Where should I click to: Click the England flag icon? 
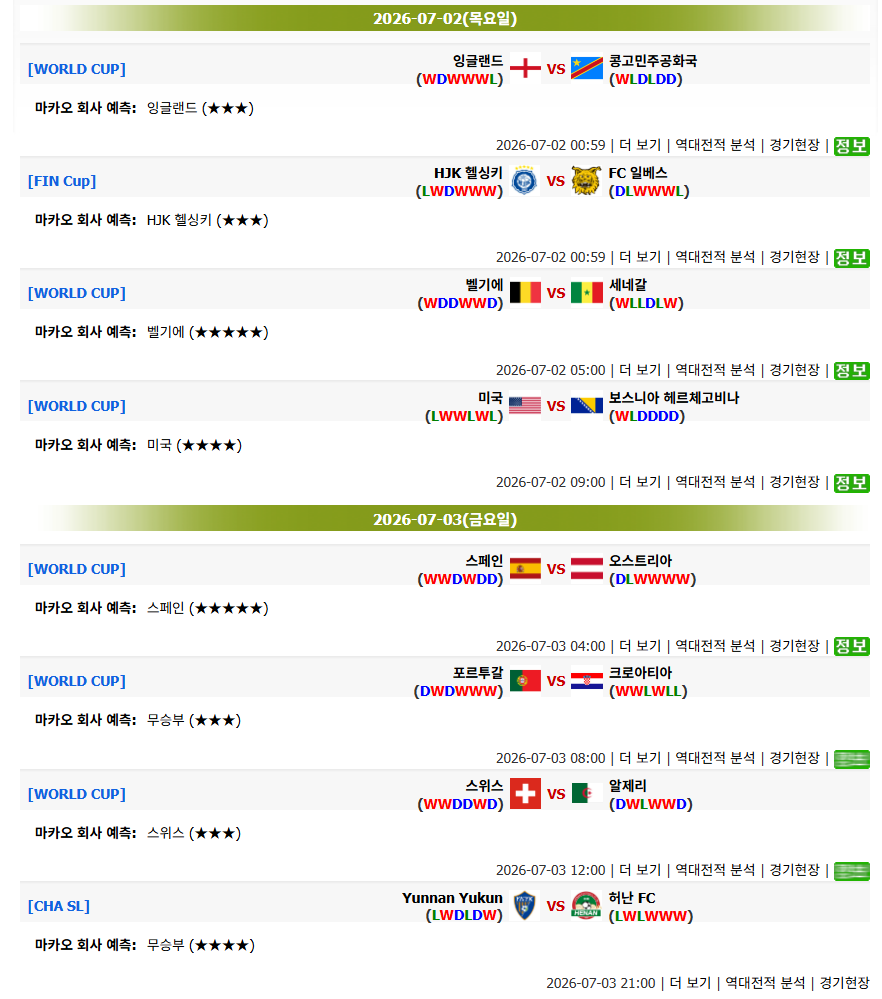coord(525,68)
